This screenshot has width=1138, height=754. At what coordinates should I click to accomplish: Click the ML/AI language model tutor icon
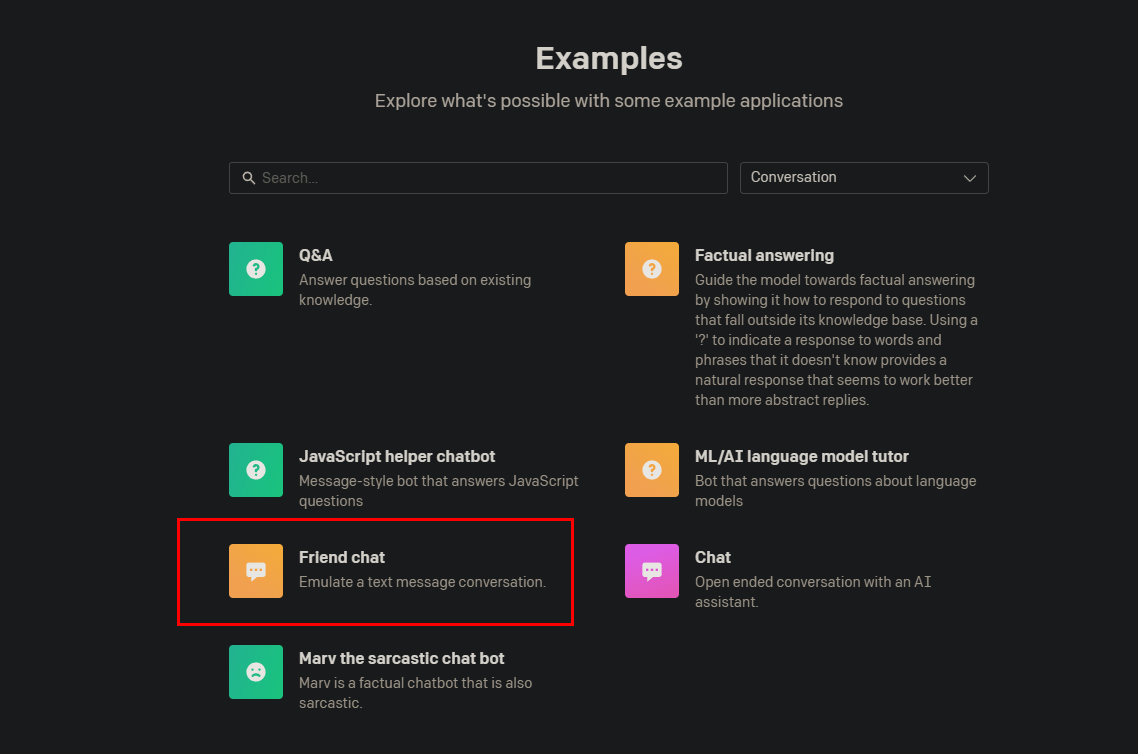(651, 469)
